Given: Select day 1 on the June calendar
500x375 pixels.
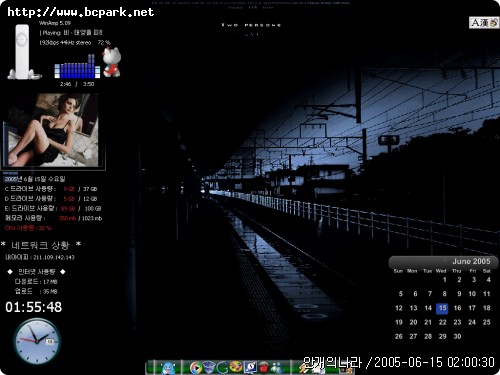Looking at the screenshot, I should [x=445, y=280].
